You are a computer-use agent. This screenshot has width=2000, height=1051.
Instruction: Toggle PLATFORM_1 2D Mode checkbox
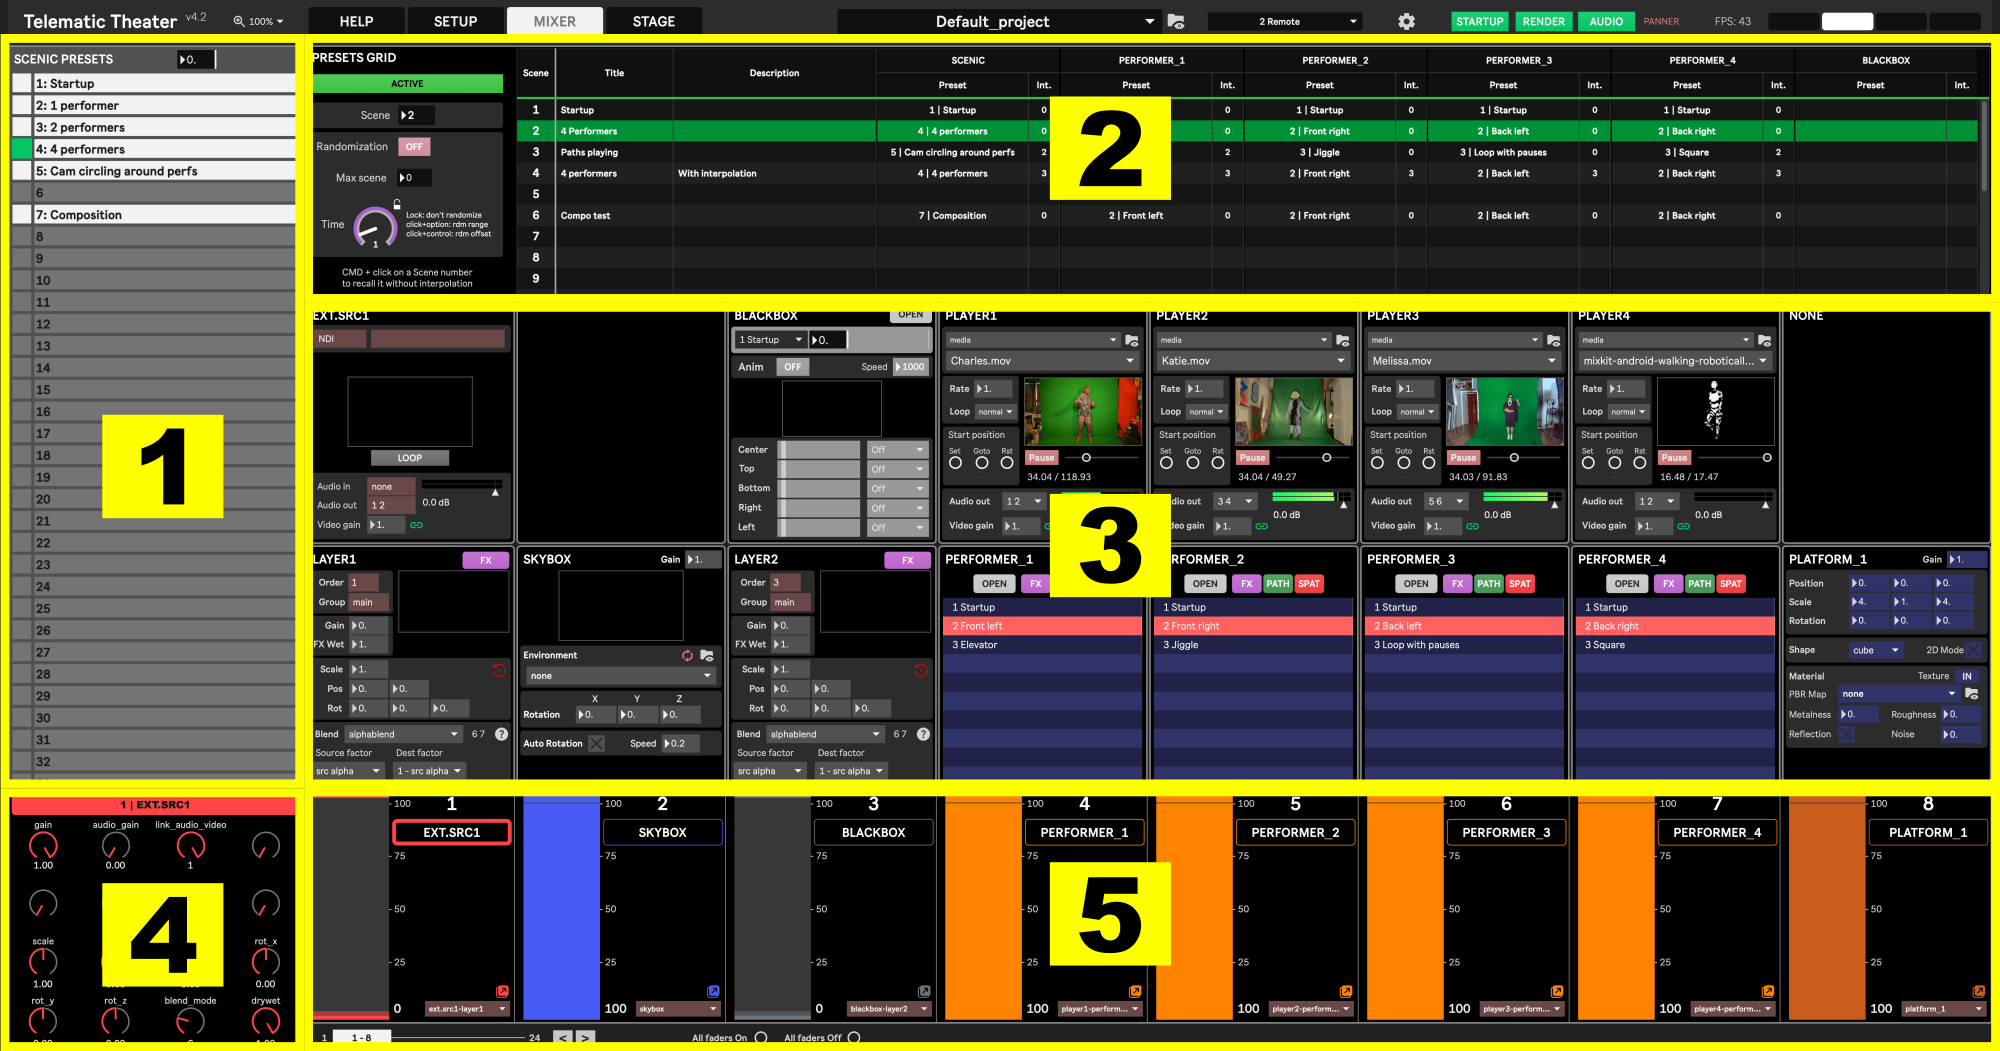coord(1974,650)
